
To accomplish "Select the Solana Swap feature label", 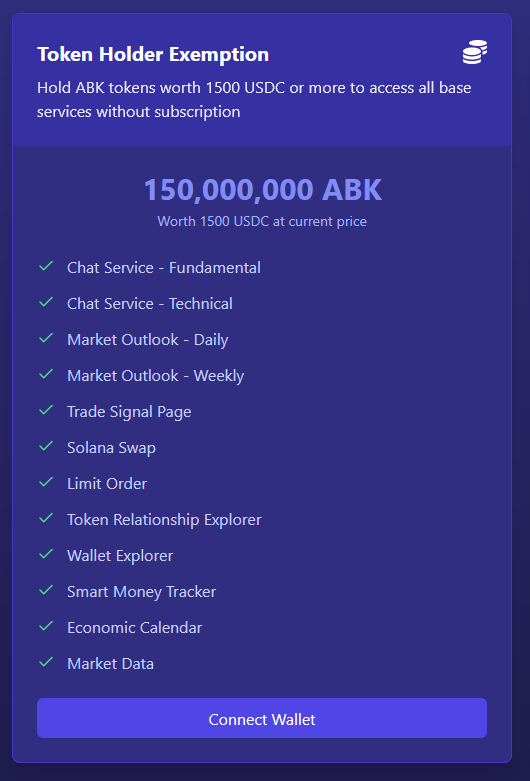I will pyautogui.click(x=112, y=448).
